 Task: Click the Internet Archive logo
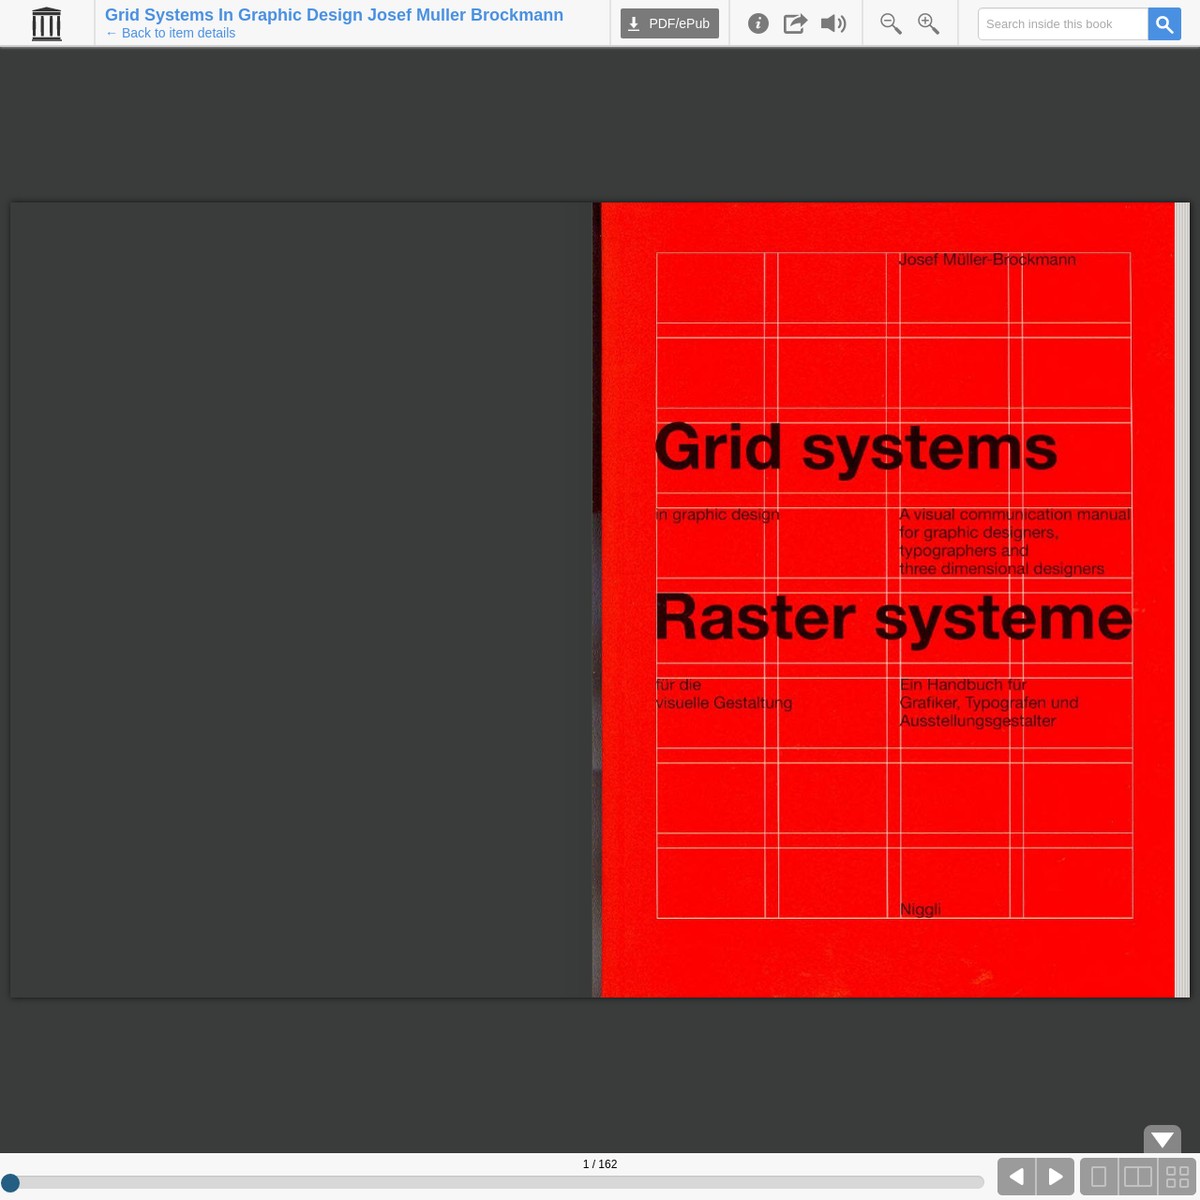pyautogui.click(x=46, y=23)
